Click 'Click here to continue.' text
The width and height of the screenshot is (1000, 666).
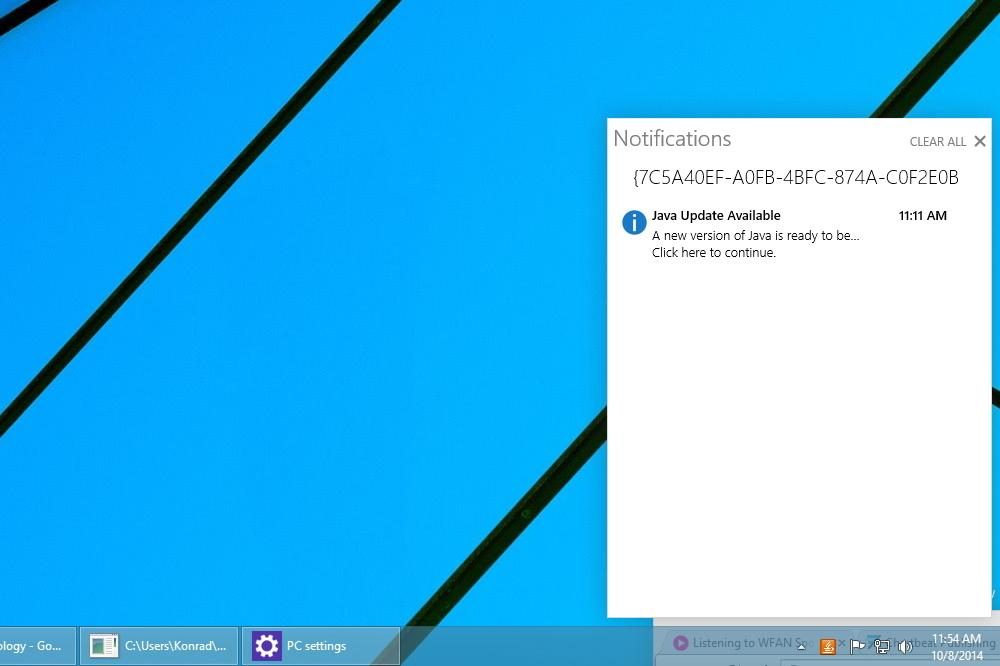714,253
